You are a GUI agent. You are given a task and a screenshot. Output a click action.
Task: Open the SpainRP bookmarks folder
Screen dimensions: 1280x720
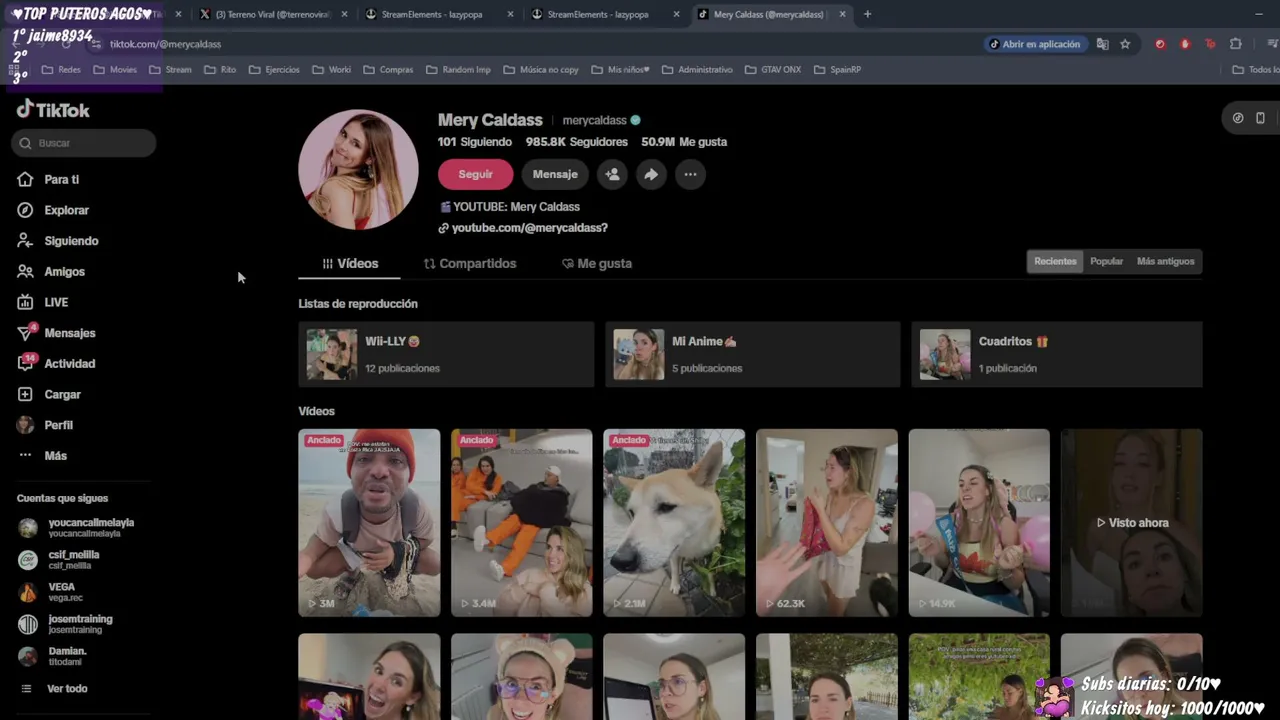pyautogui.click(x=837, y=70)
